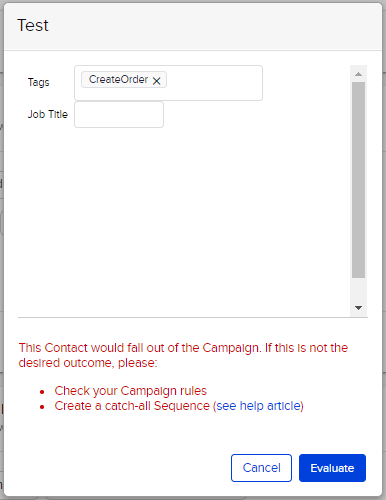The width and height of the screenshot is (386, 500).
Task: Click Create a catch-all Sequence text
Action: pos(132,406)
